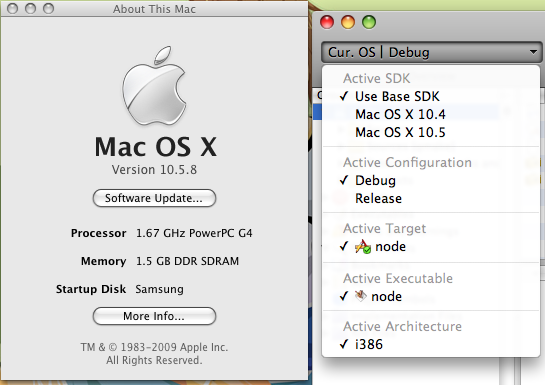The image size is (545, 385).
Task: Select node under Active Executable
Action: point(431,296)
